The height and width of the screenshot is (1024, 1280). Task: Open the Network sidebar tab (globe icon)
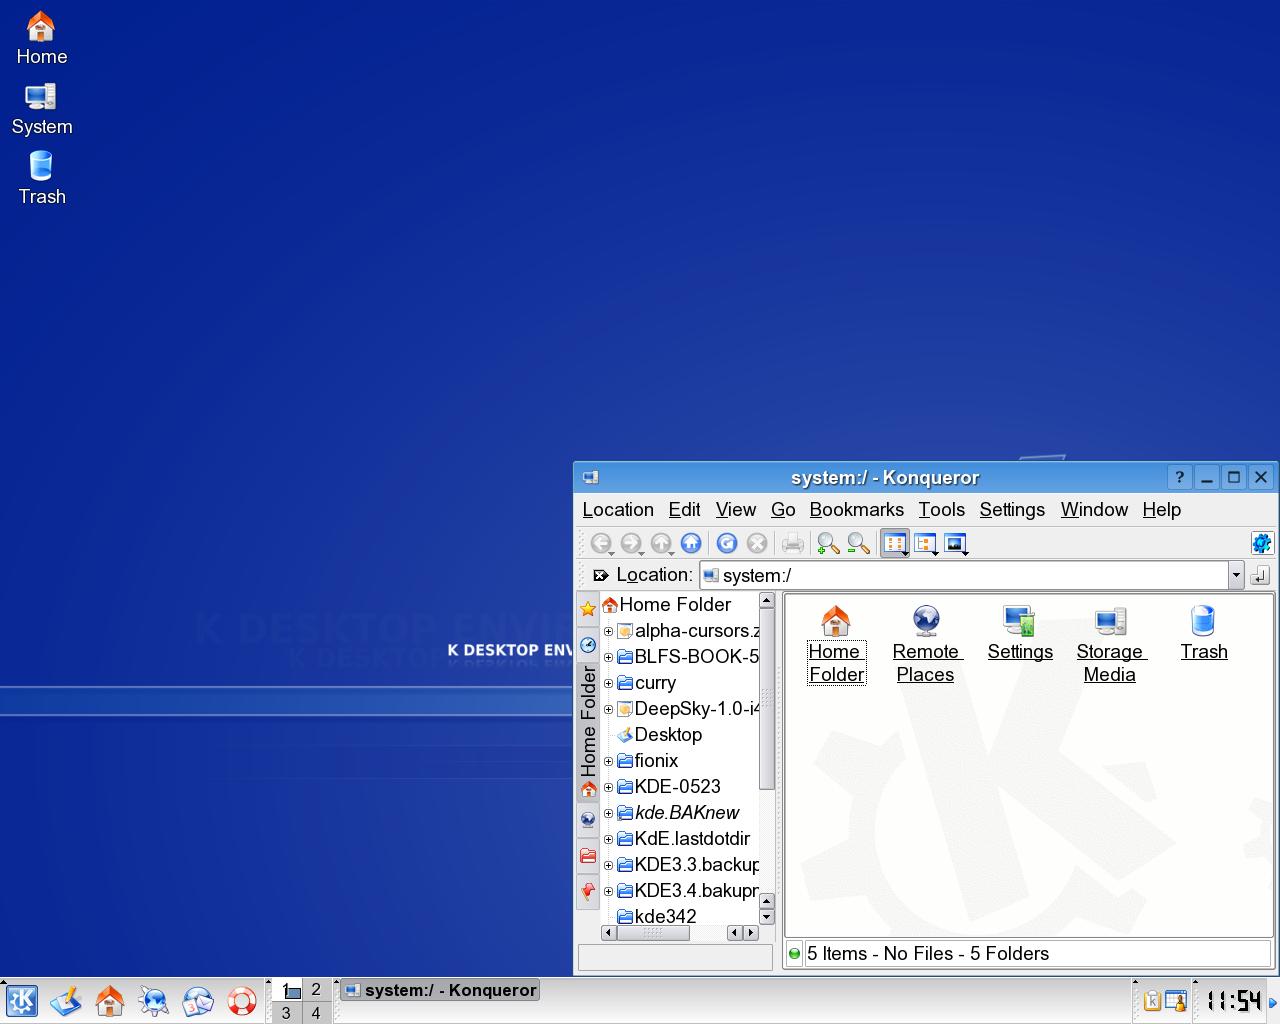pyautogui.click(x=588, y=820)
